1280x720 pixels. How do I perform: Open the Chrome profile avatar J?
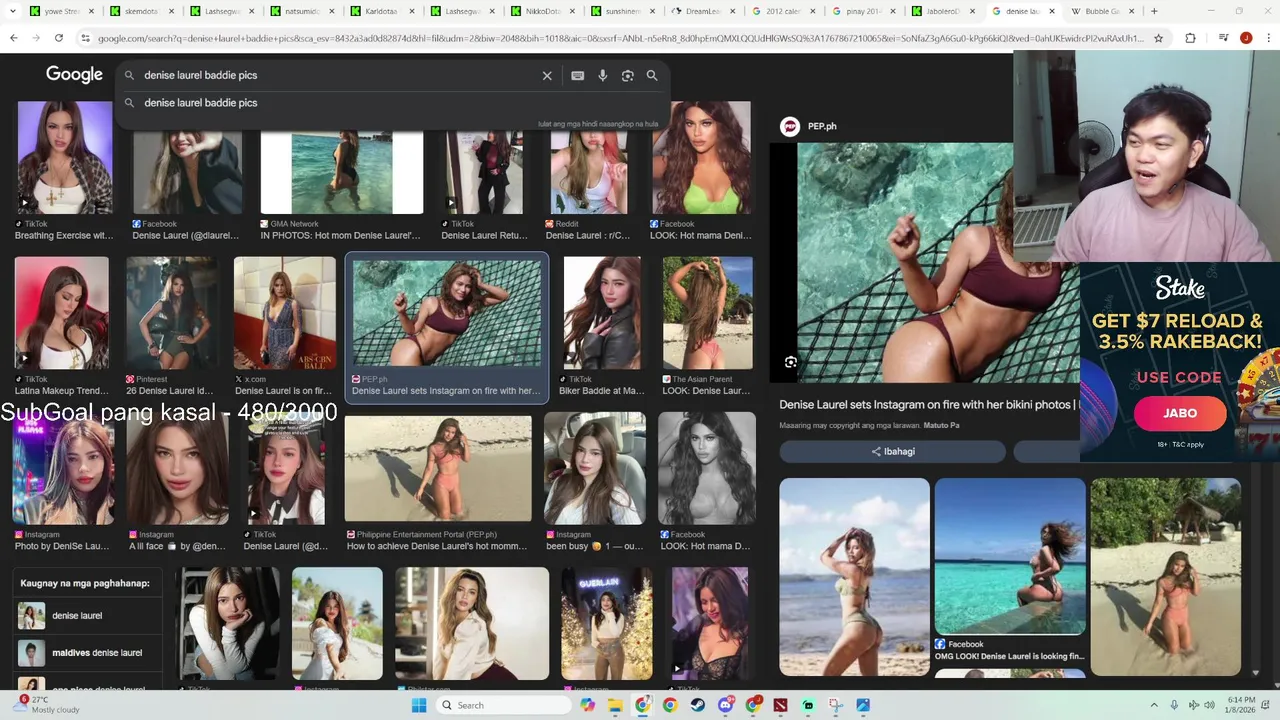[x=1246, y=38]
